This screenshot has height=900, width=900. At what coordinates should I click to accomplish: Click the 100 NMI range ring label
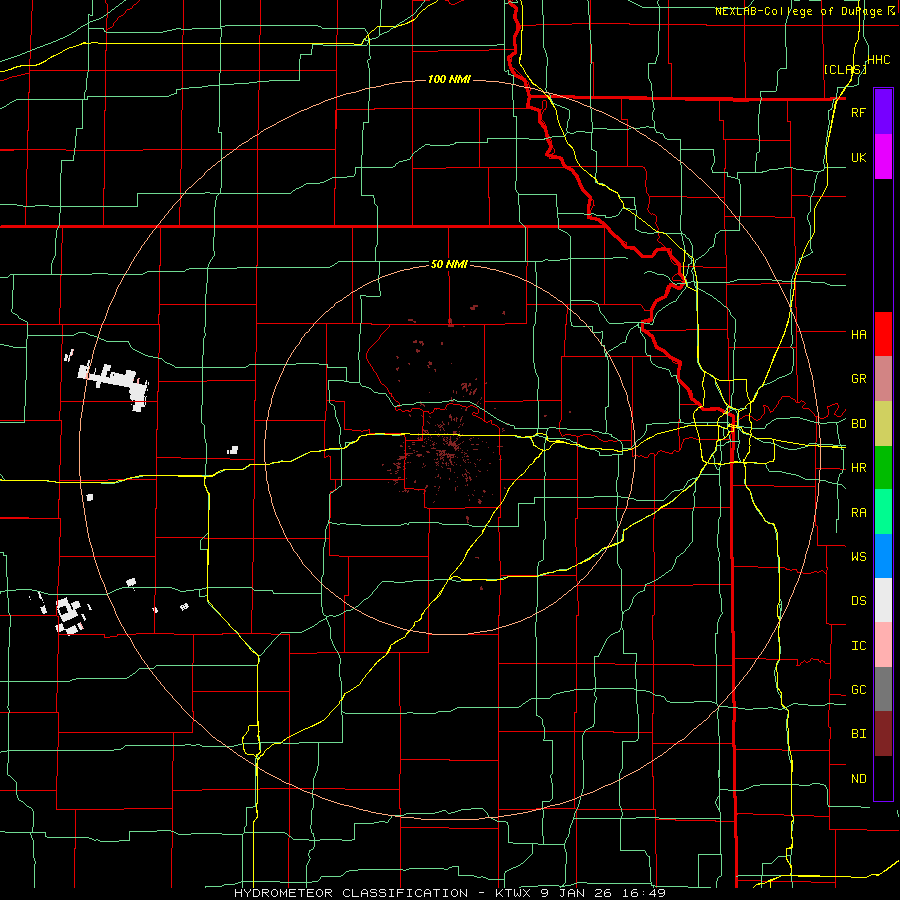449,79
